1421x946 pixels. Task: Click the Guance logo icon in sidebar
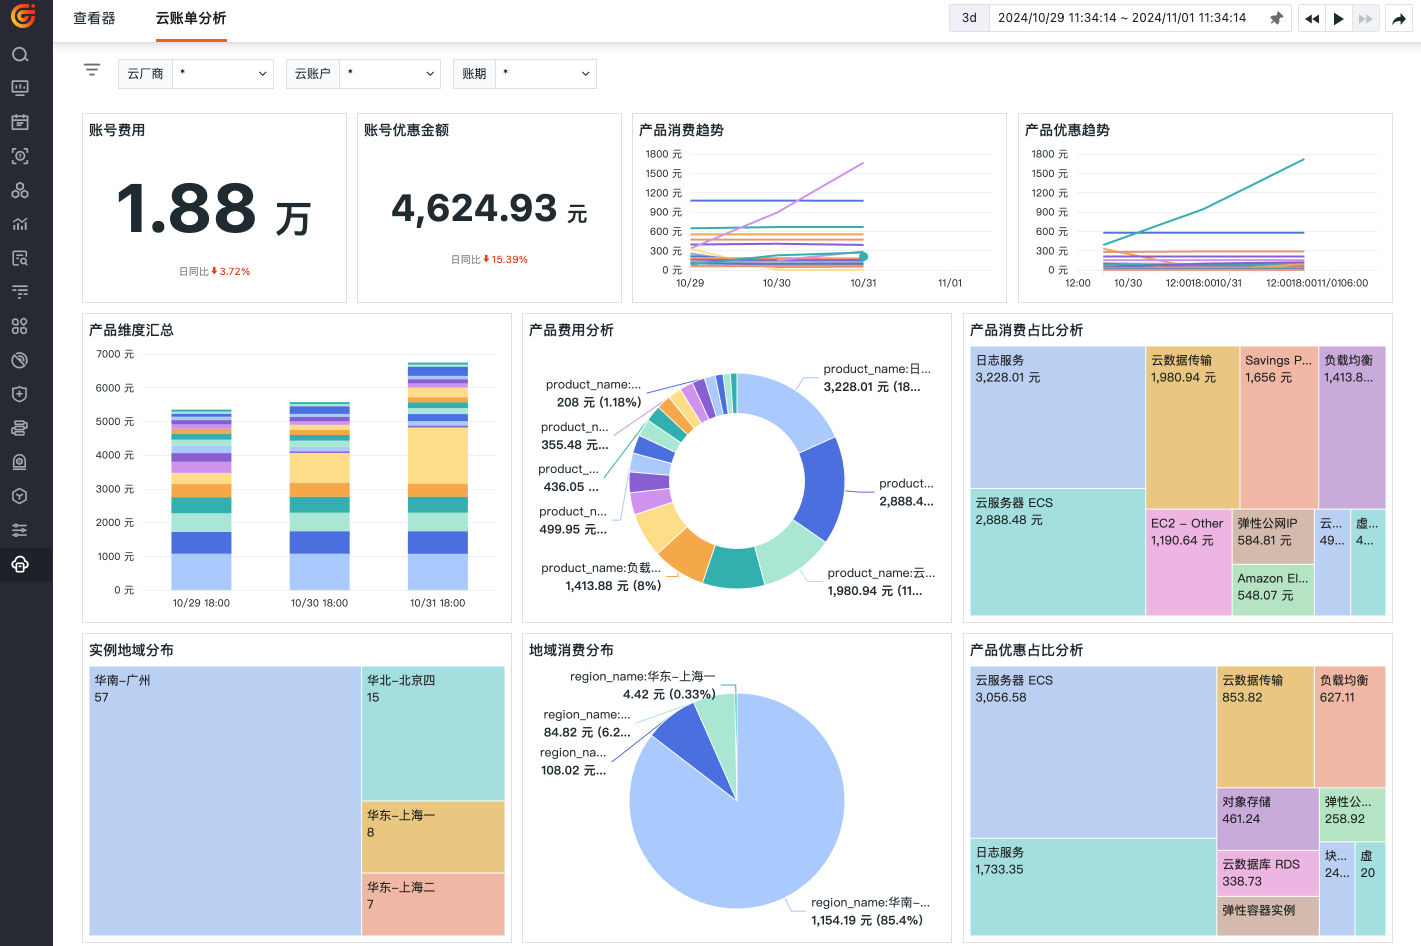[x=23, y=15]
